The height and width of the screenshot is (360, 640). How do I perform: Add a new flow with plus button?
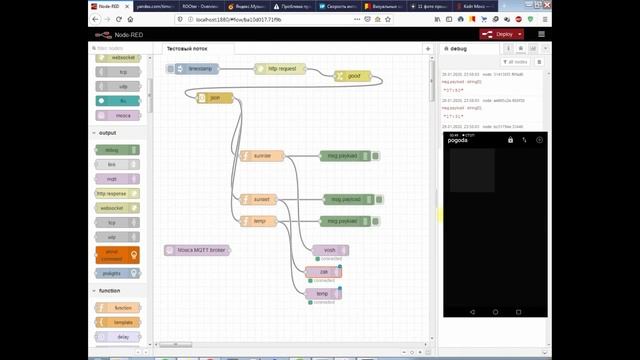(428, 49)
